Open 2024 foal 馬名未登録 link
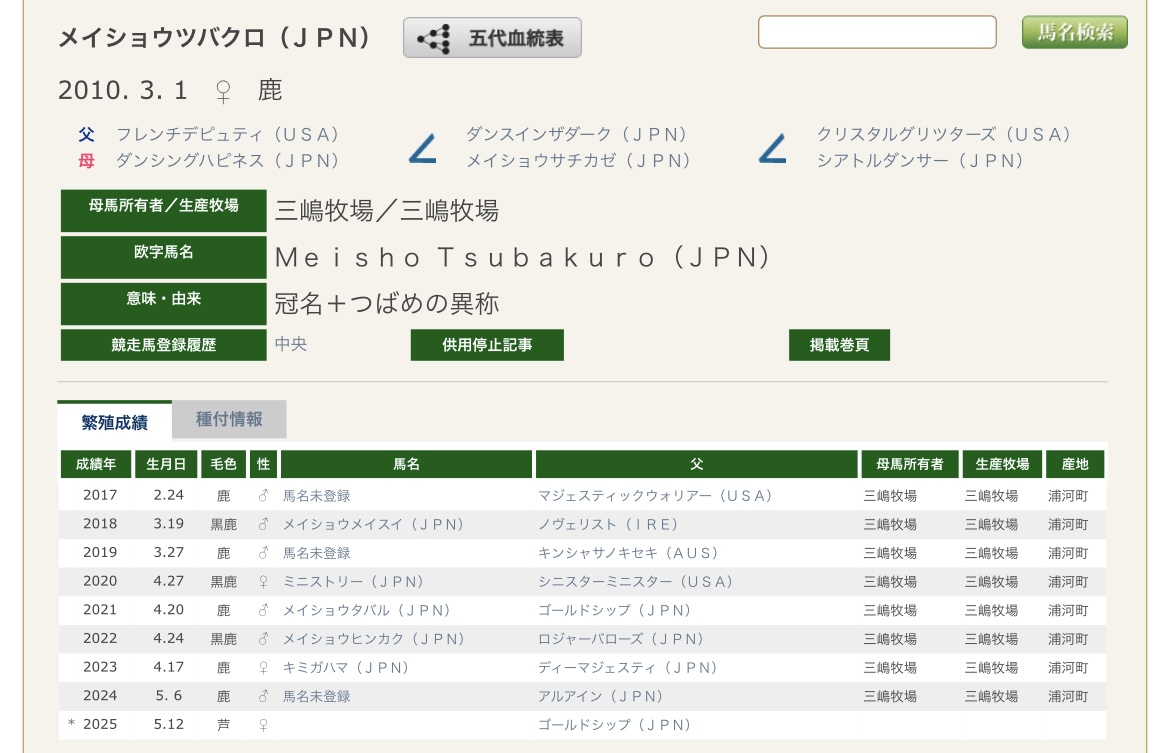The height and width of the screenshot is (753, 1170). 316,696
